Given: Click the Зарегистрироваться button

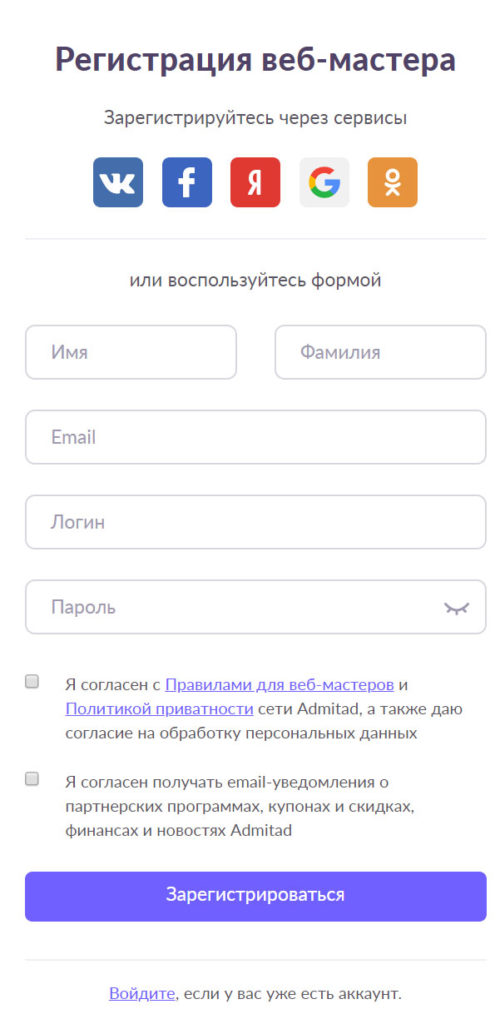Looking at the screenshot, I should [256, 896].
